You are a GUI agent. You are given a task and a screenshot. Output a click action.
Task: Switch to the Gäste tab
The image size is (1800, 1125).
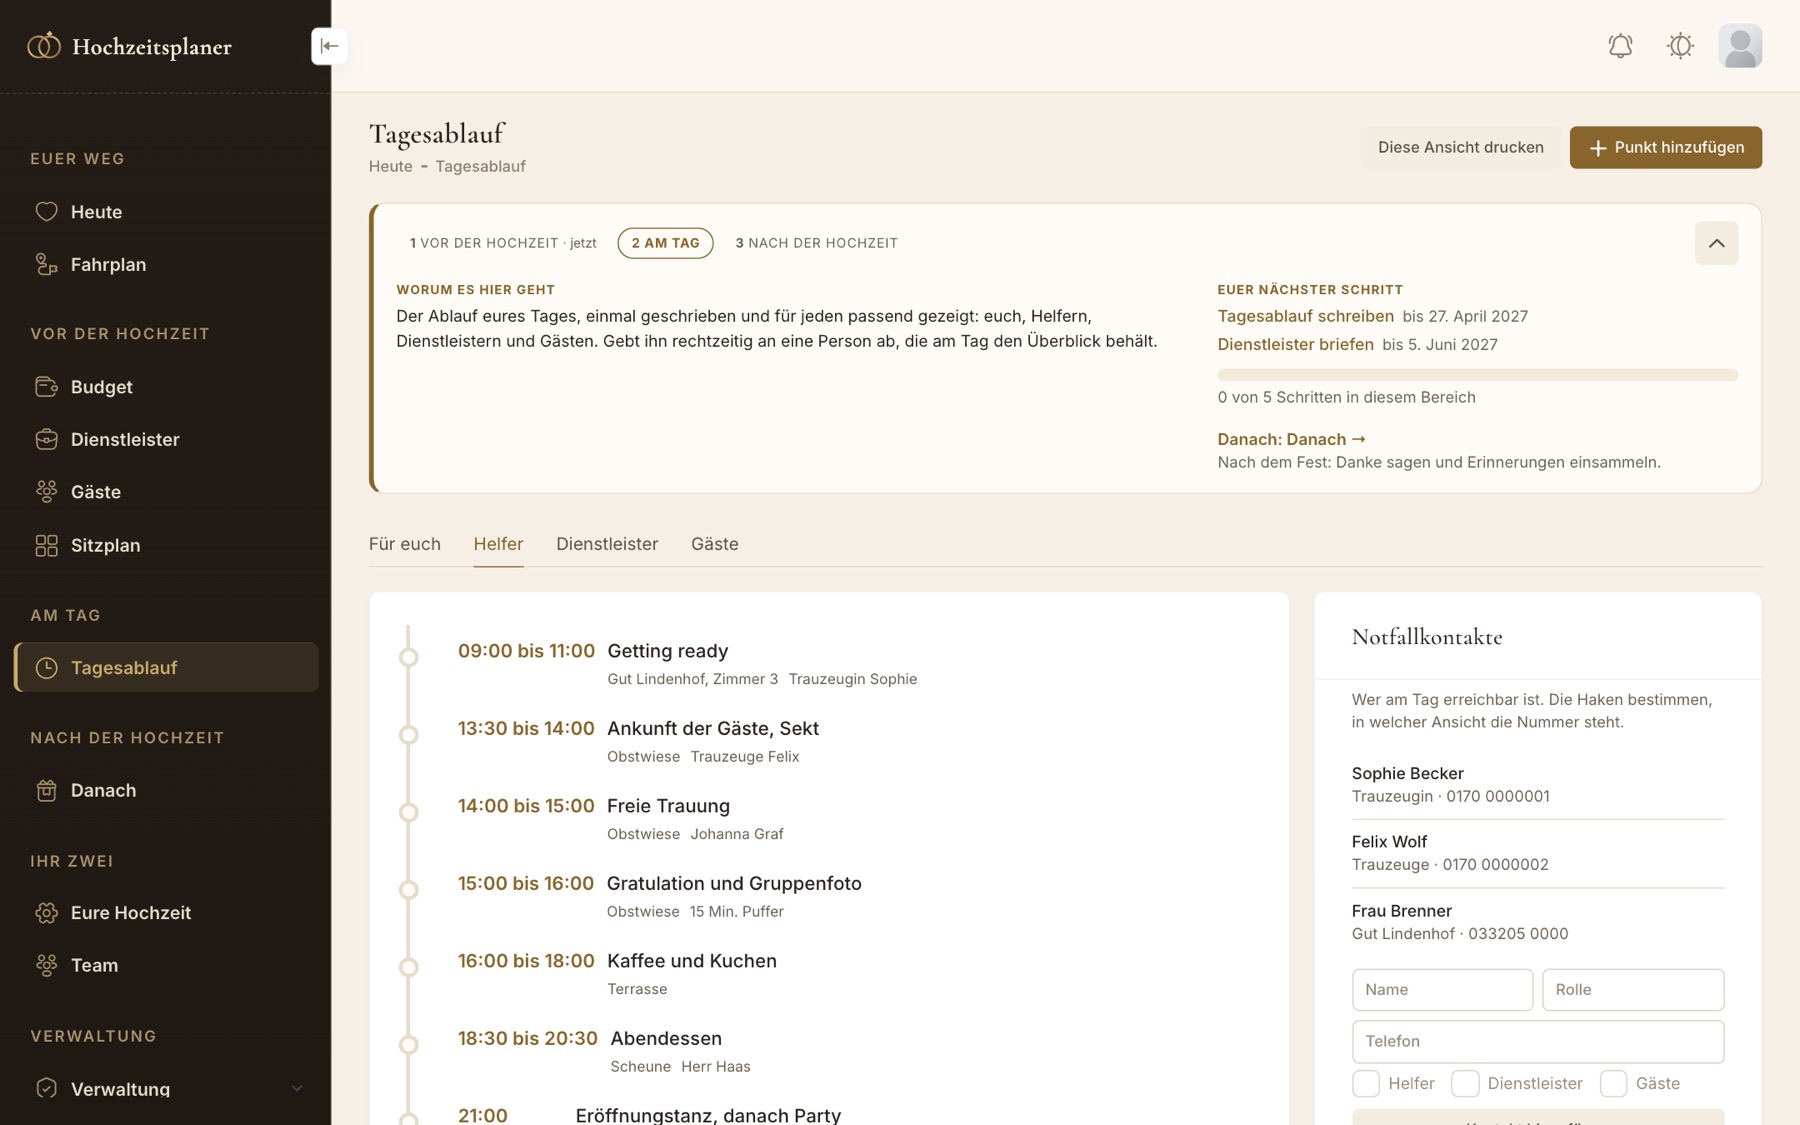coord(714,544)
